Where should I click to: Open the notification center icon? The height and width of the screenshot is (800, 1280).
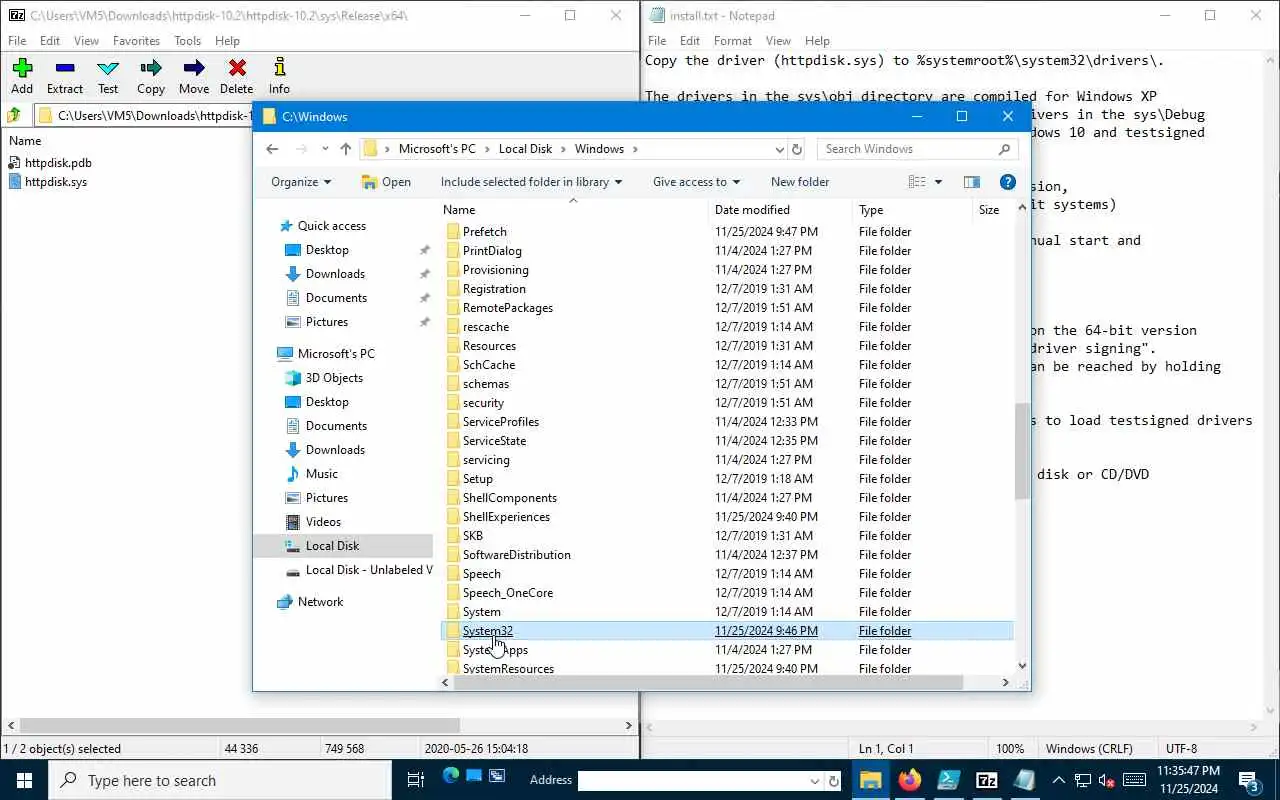(1249, 780)
